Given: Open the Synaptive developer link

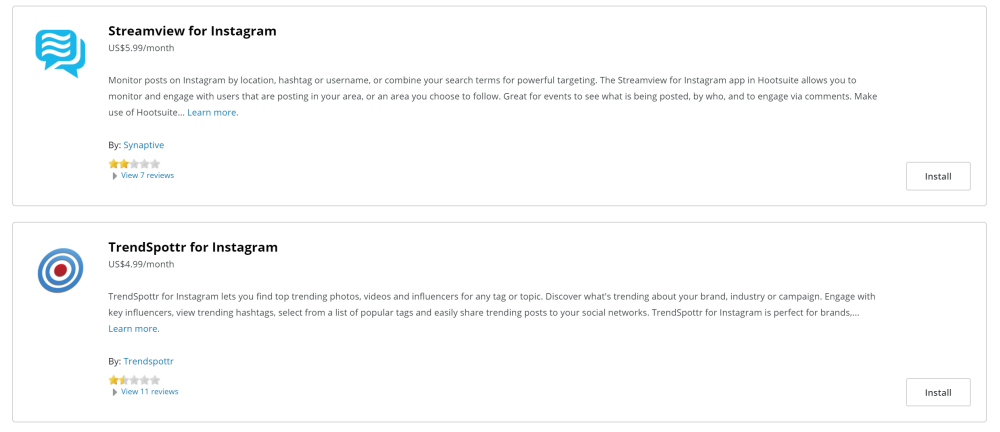Looking at the screenshot, I should coord(143,145).
